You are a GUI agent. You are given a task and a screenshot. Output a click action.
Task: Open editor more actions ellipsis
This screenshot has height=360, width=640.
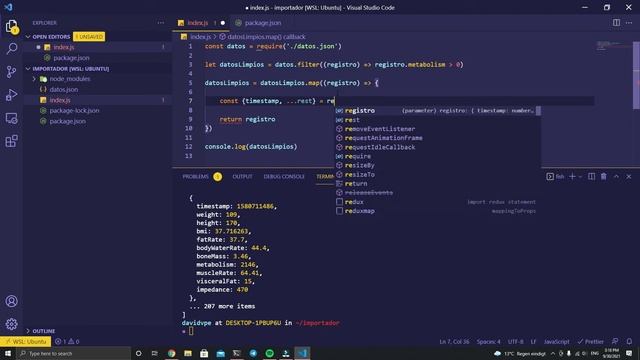pyautogui.click(x=629, y=23)
